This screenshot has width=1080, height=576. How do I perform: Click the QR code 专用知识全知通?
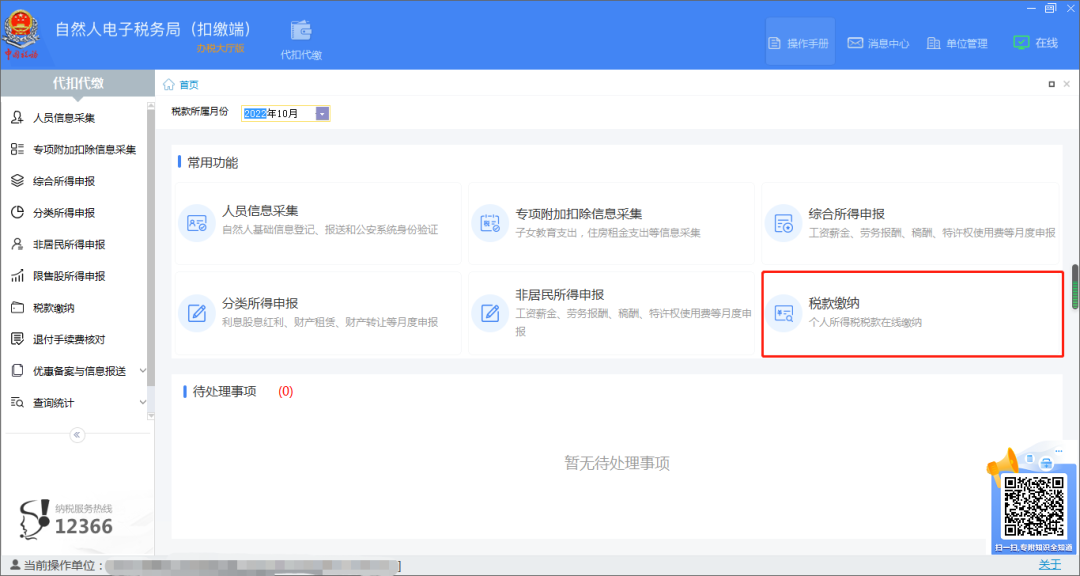(x=1034, y=506)
